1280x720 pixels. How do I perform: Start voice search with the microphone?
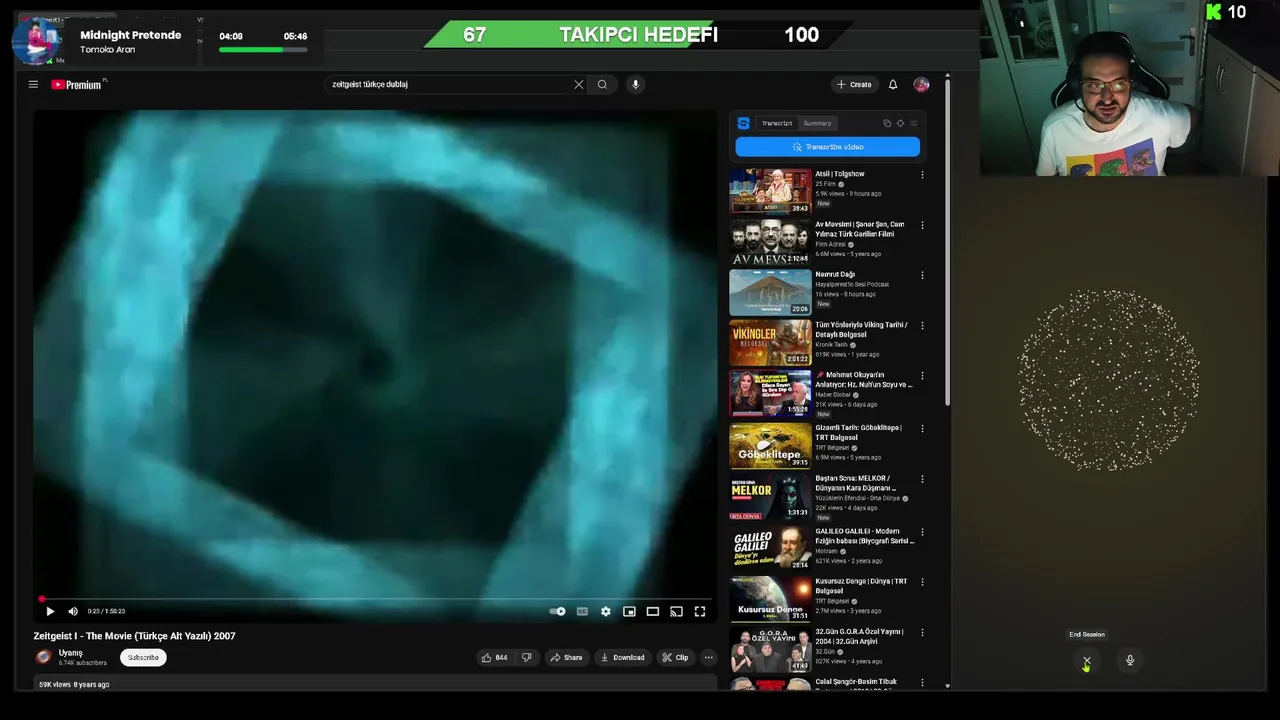[x=635, y=84]
